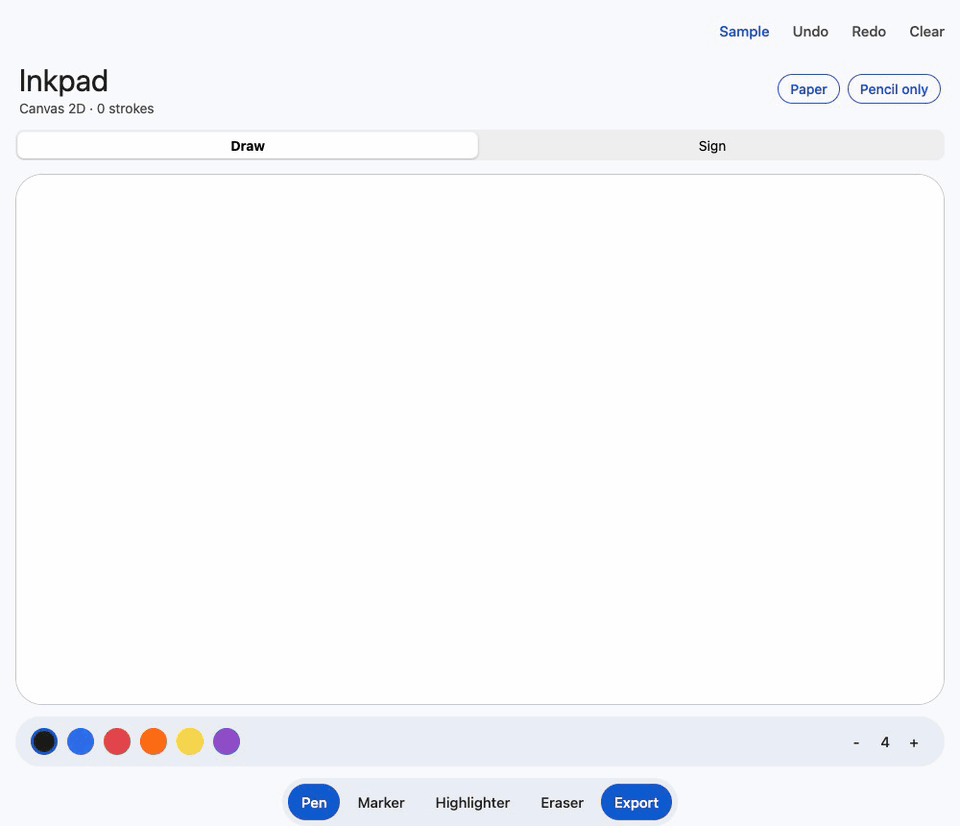Click the Inkpad title heading
The width and height of the screenshot is (960, 826).
click(x=64, y=81)
